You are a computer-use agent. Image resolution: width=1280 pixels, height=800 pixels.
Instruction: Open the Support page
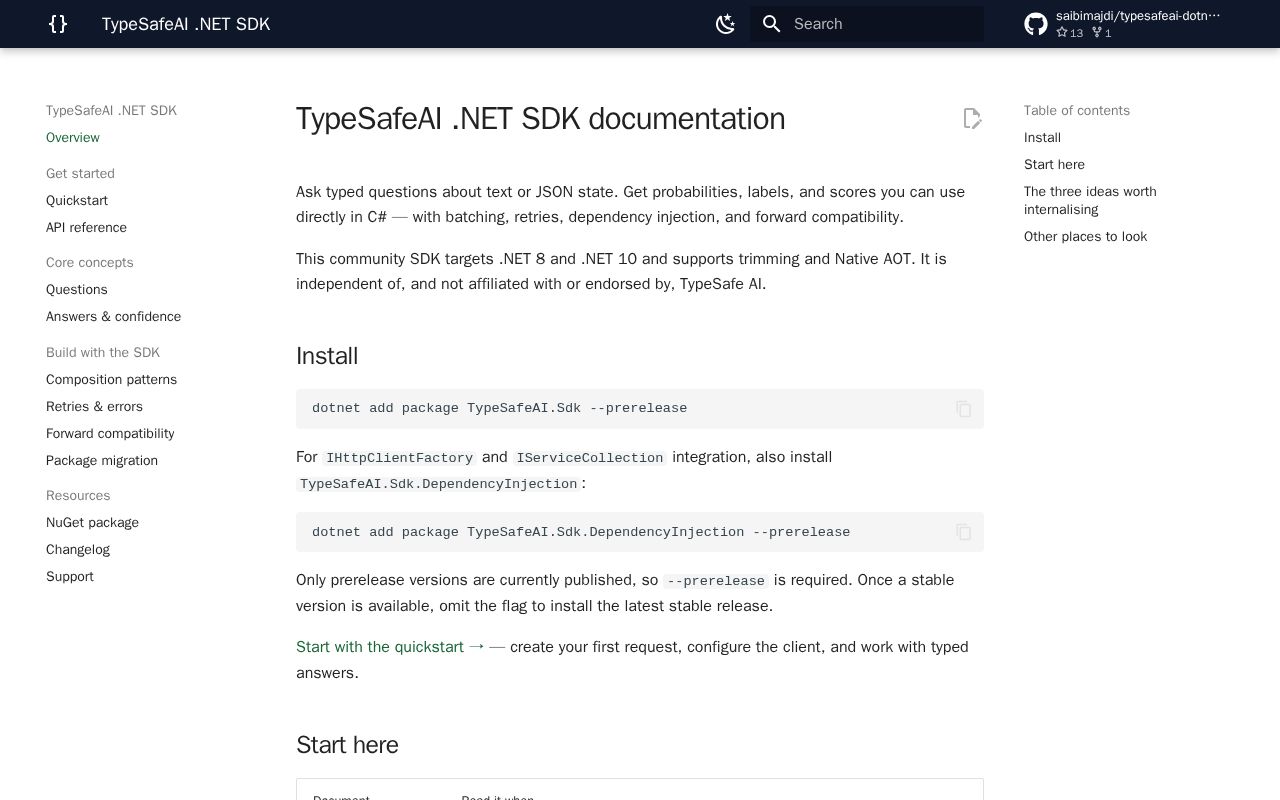point(70,577)
